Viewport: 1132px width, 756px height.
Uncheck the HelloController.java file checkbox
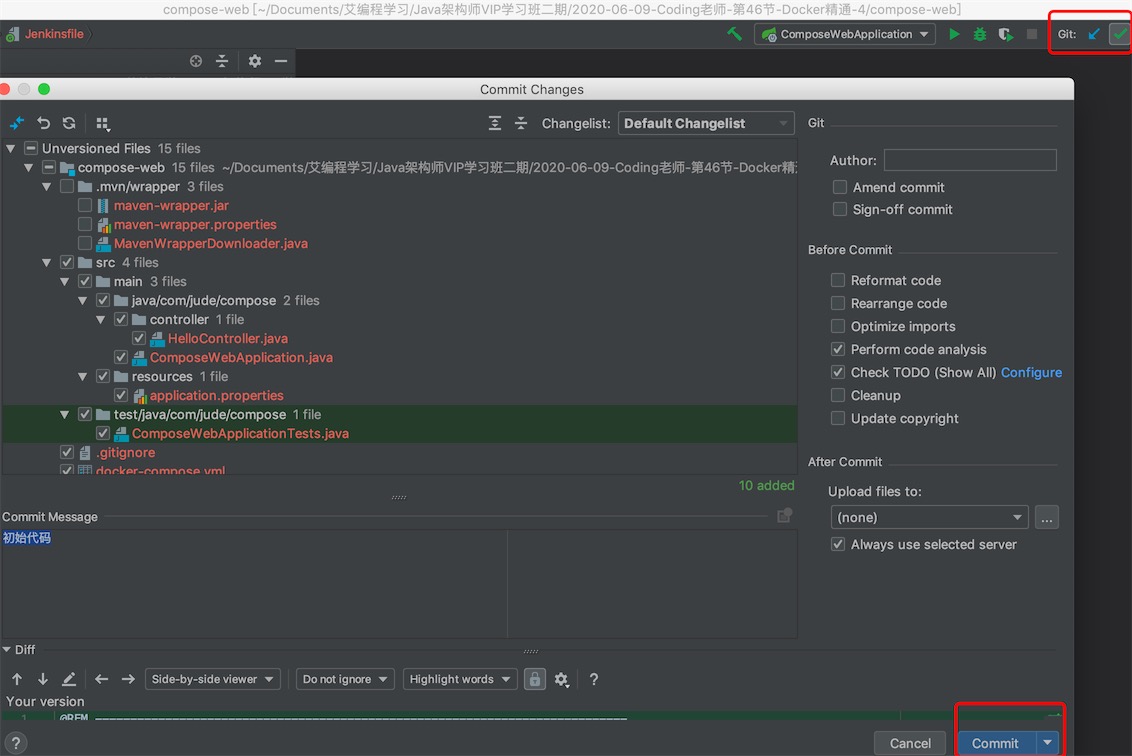(x=139, y=339)
